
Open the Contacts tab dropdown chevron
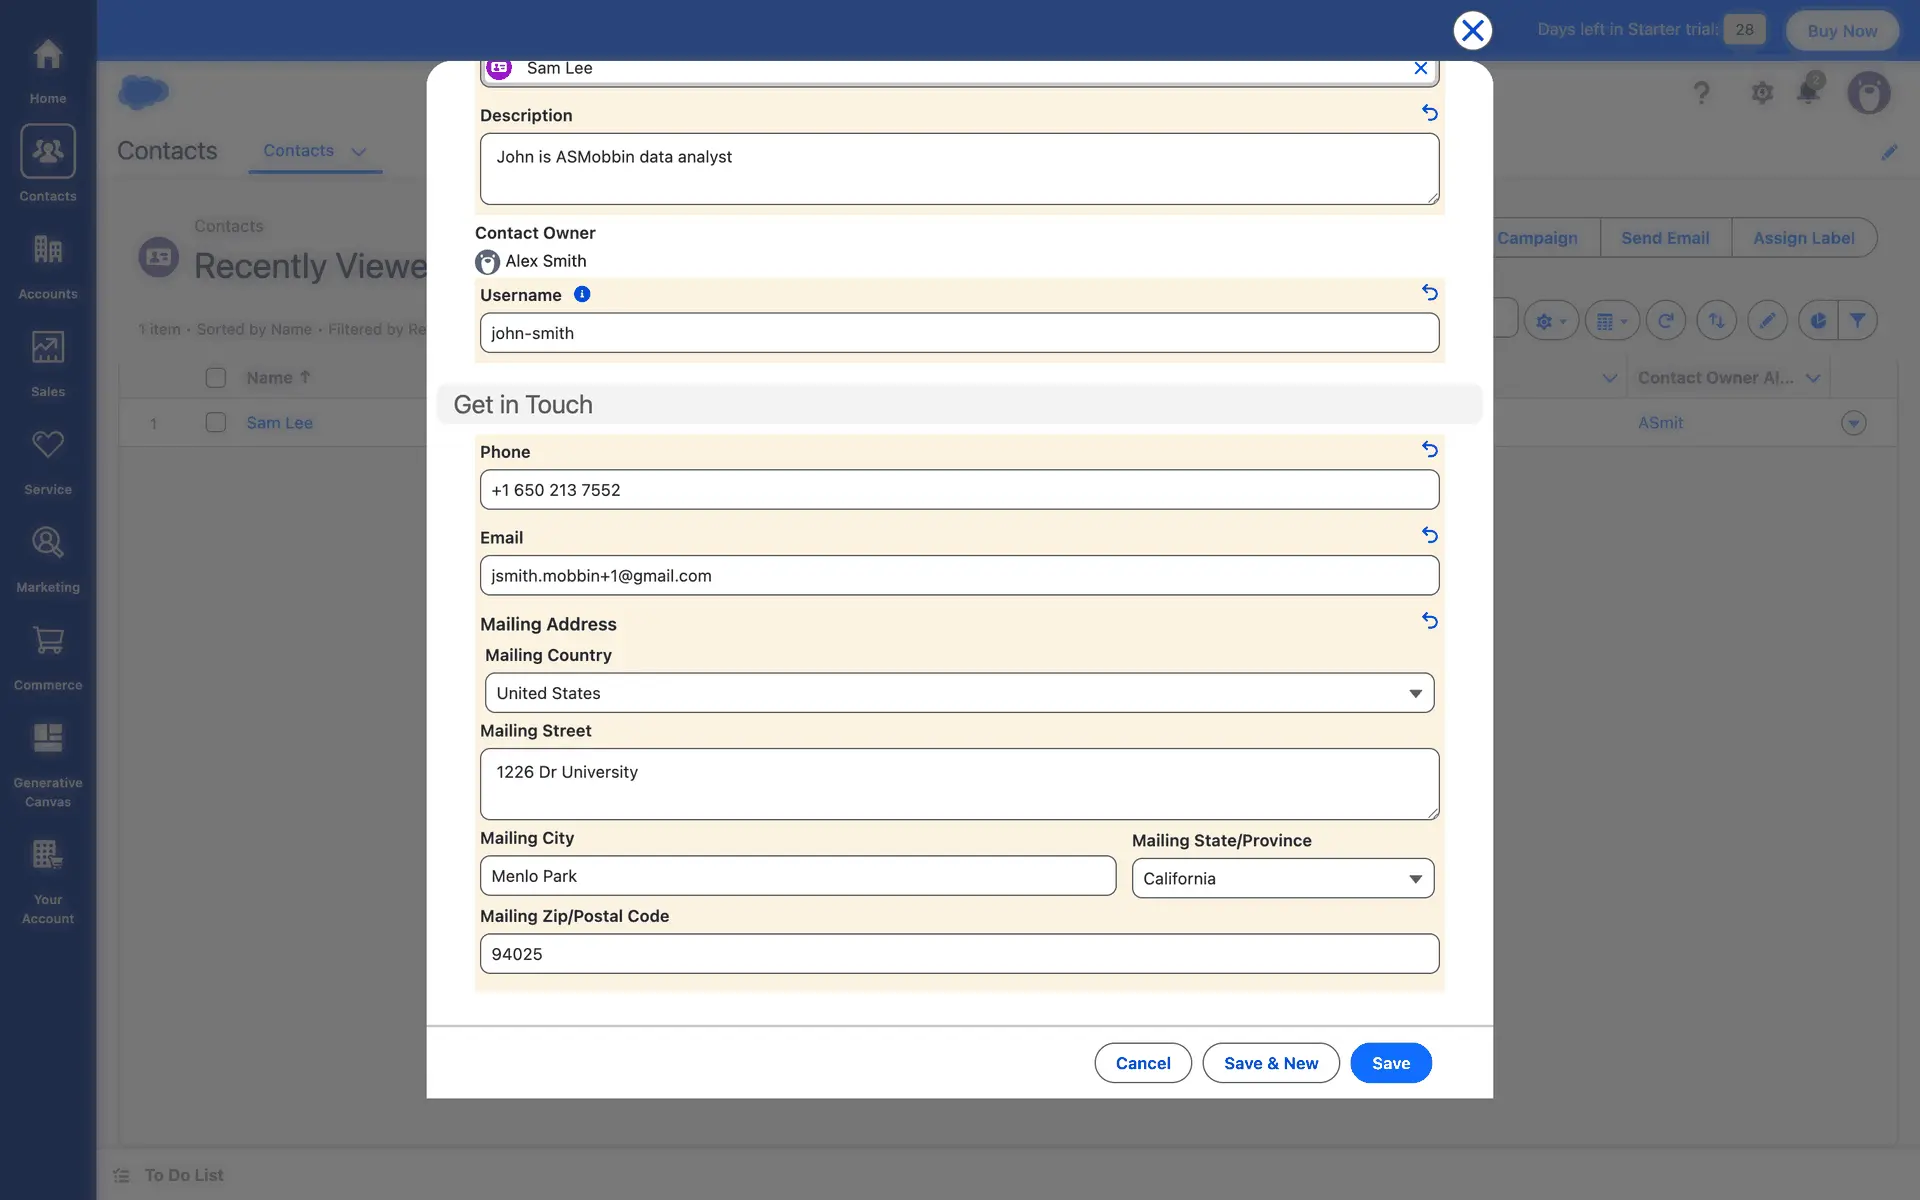(x=358, y=152)
